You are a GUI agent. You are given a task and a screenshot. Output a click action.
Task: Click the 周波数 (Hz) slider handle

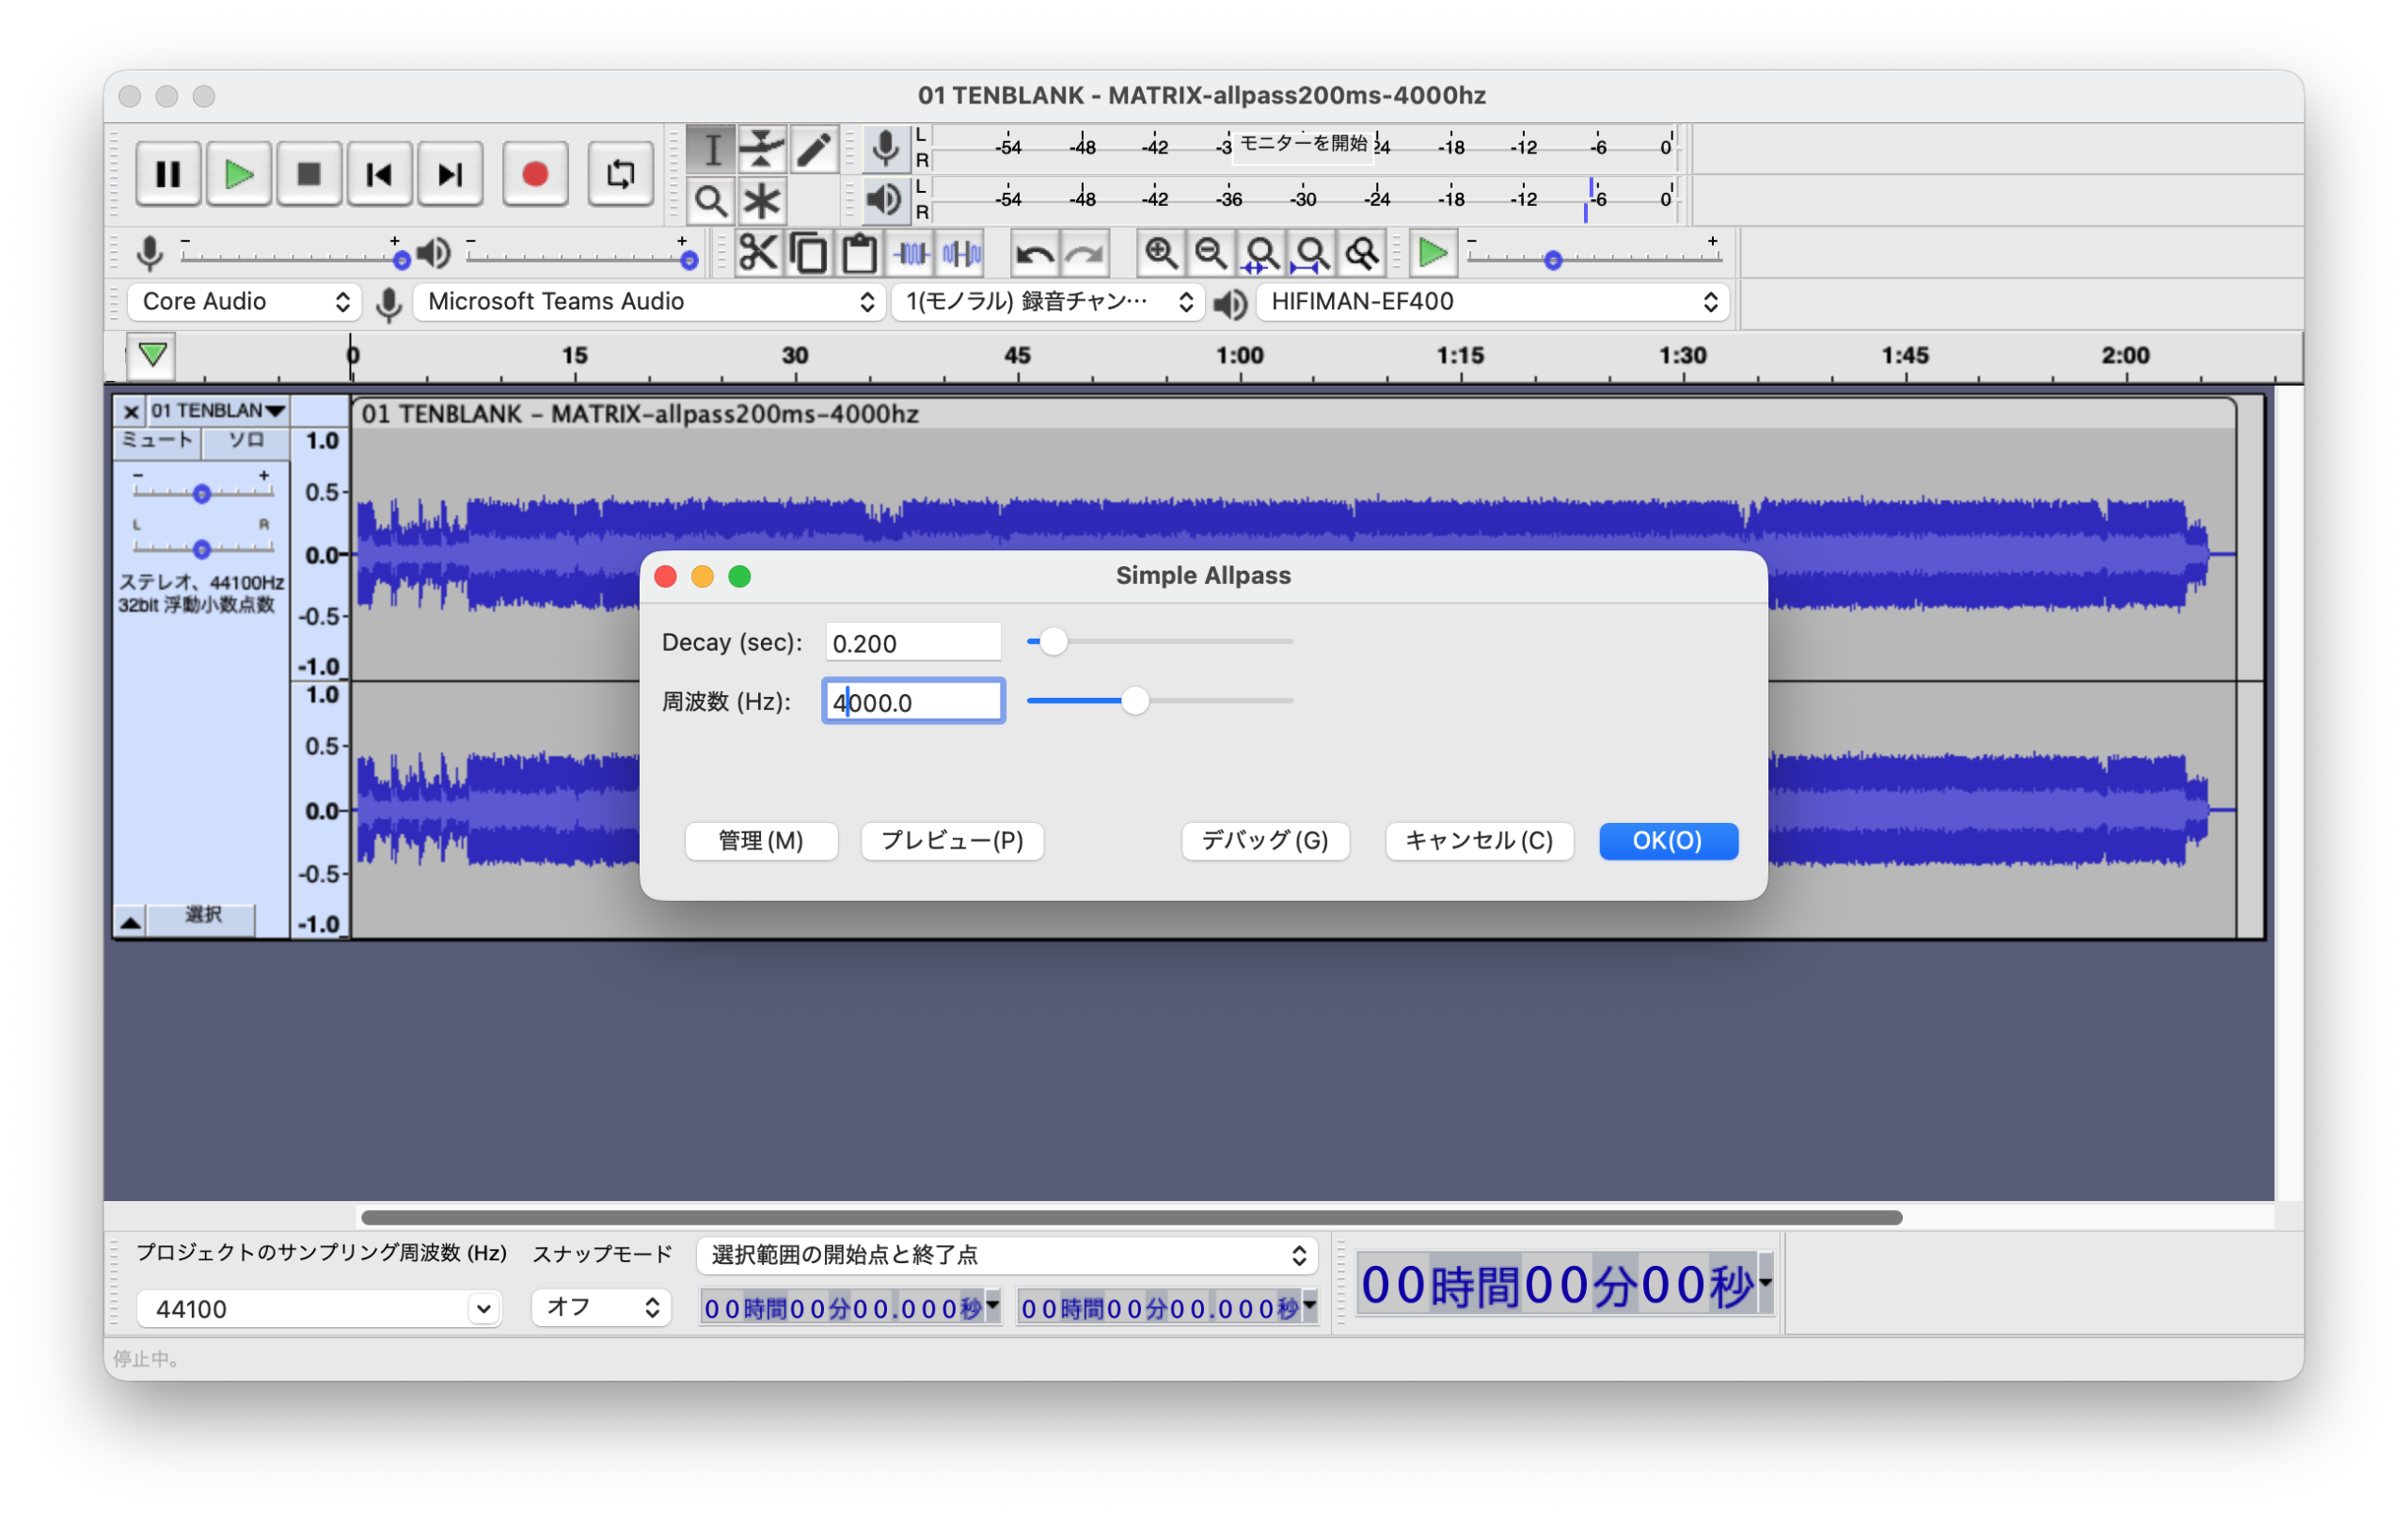[x=1134, y=701]
